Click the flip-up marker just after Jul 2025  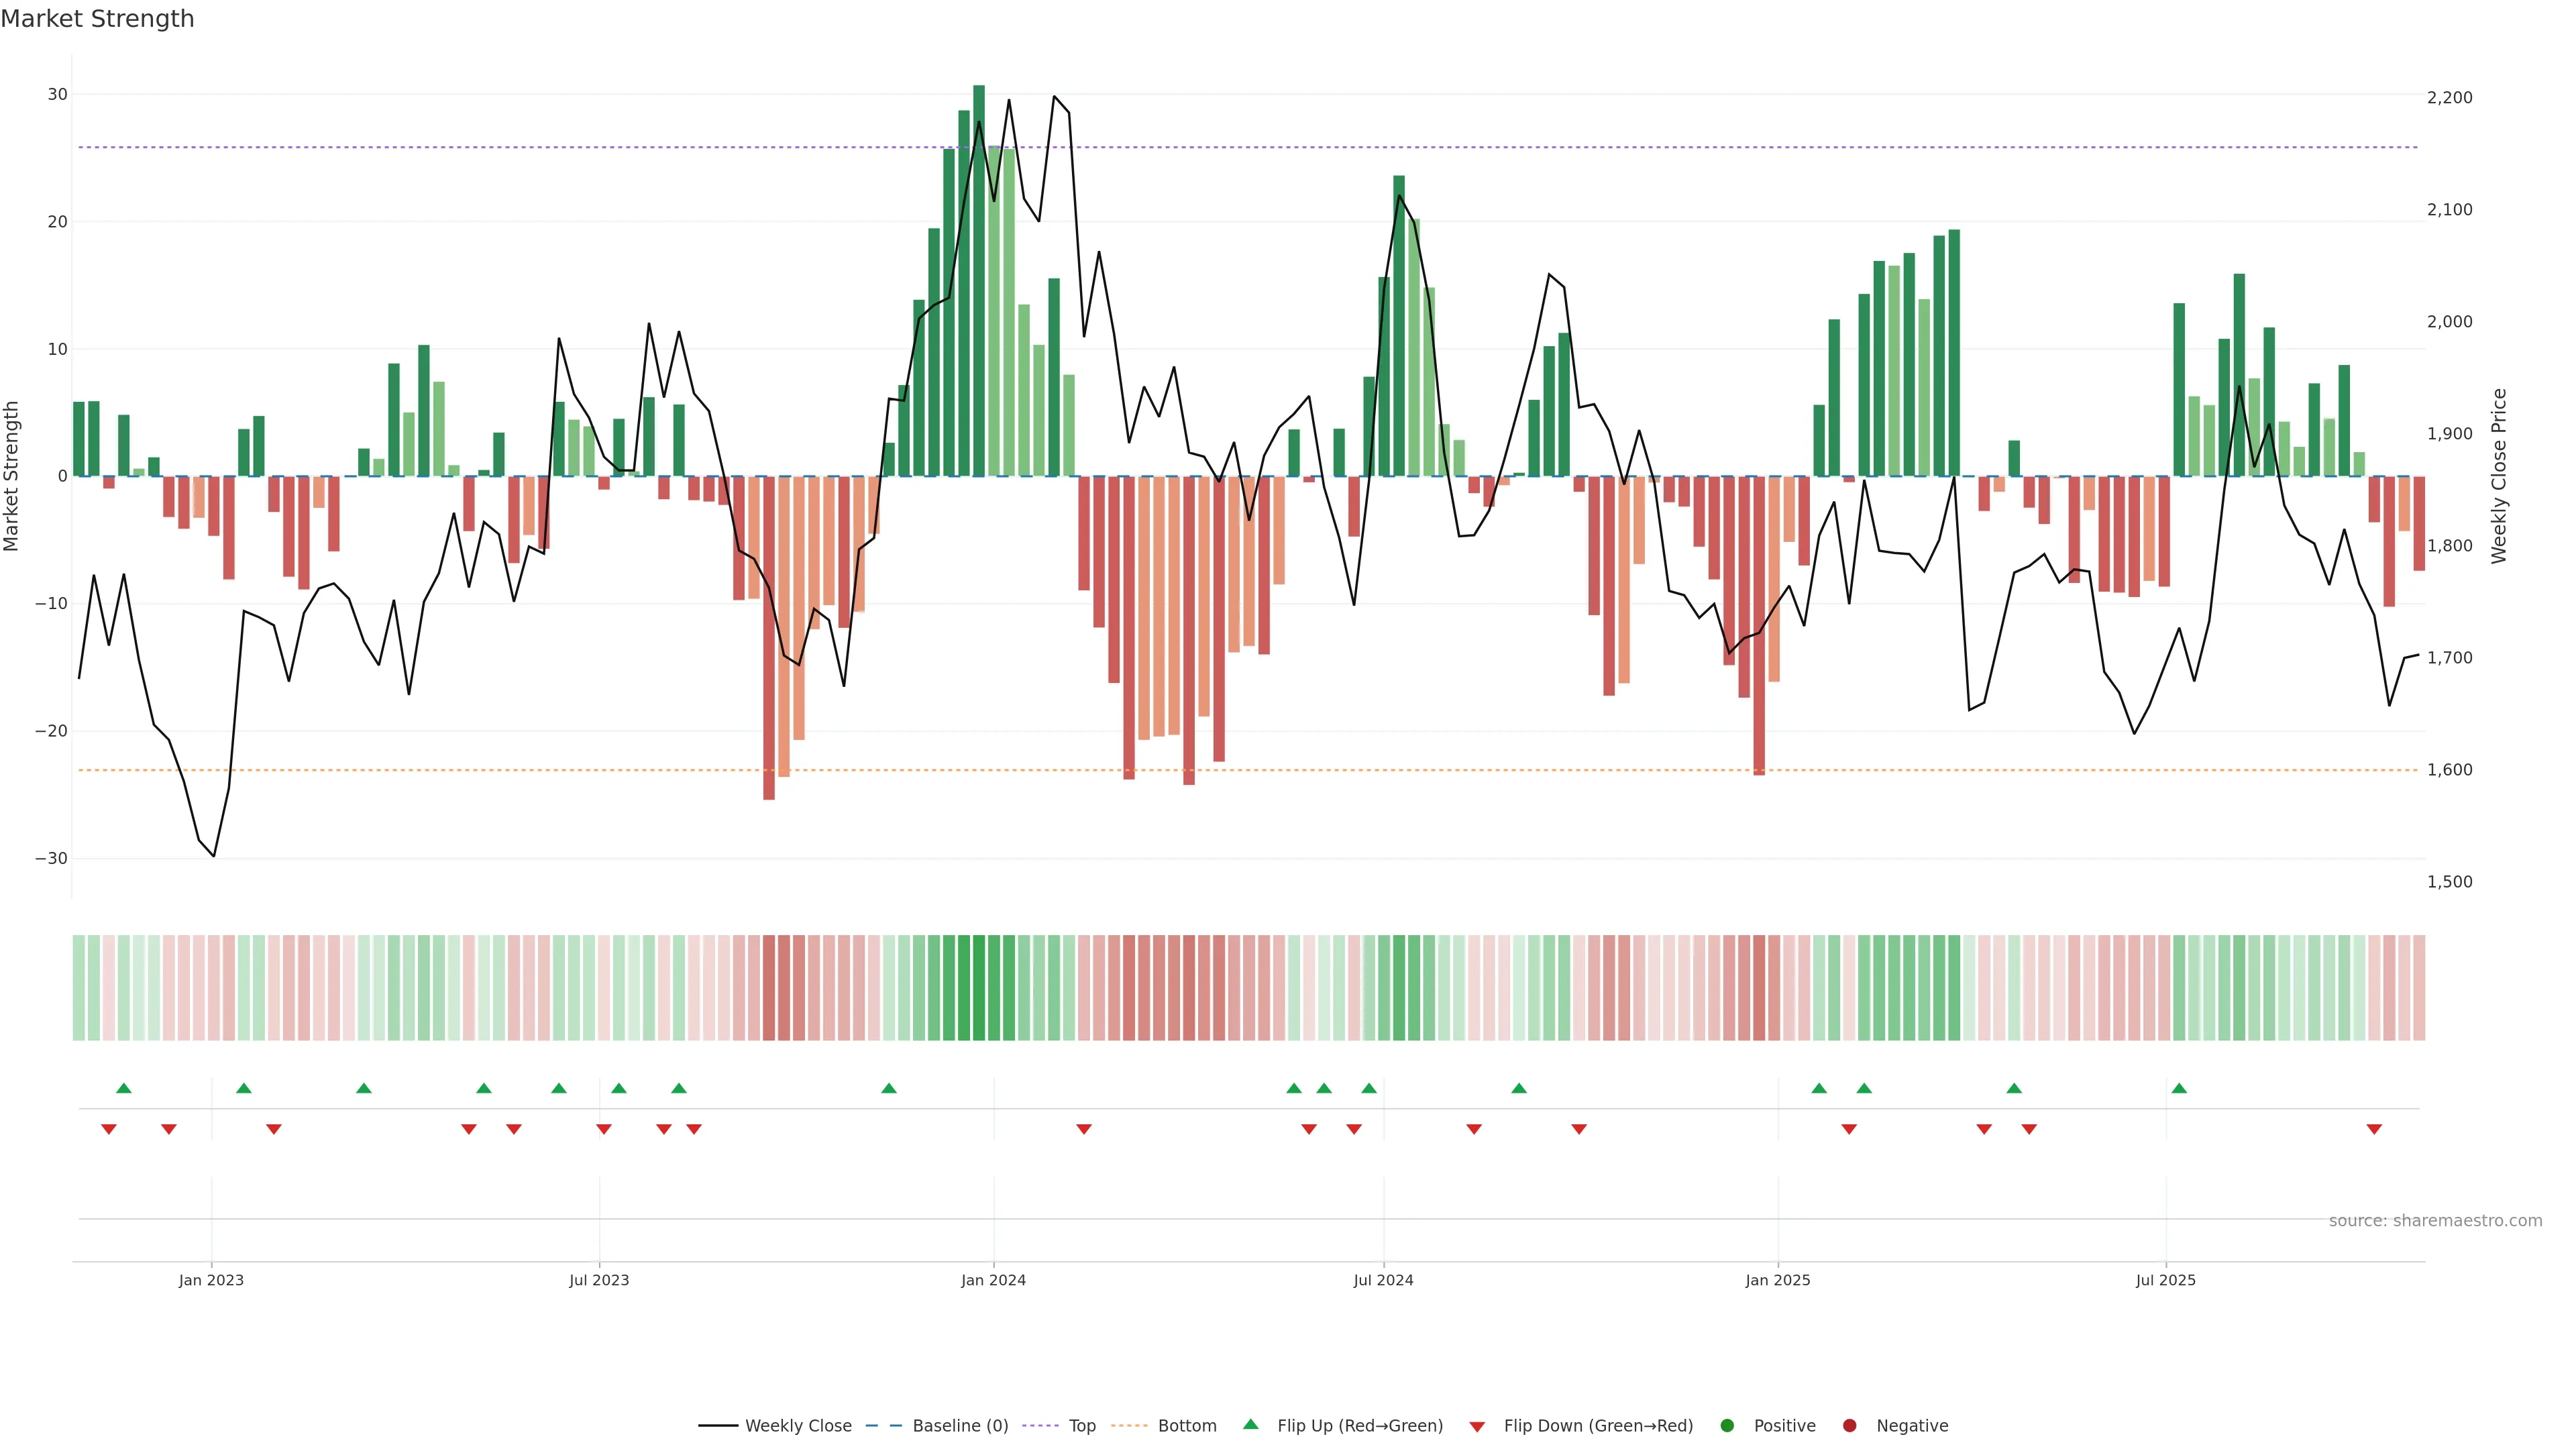[2179, 1088]
